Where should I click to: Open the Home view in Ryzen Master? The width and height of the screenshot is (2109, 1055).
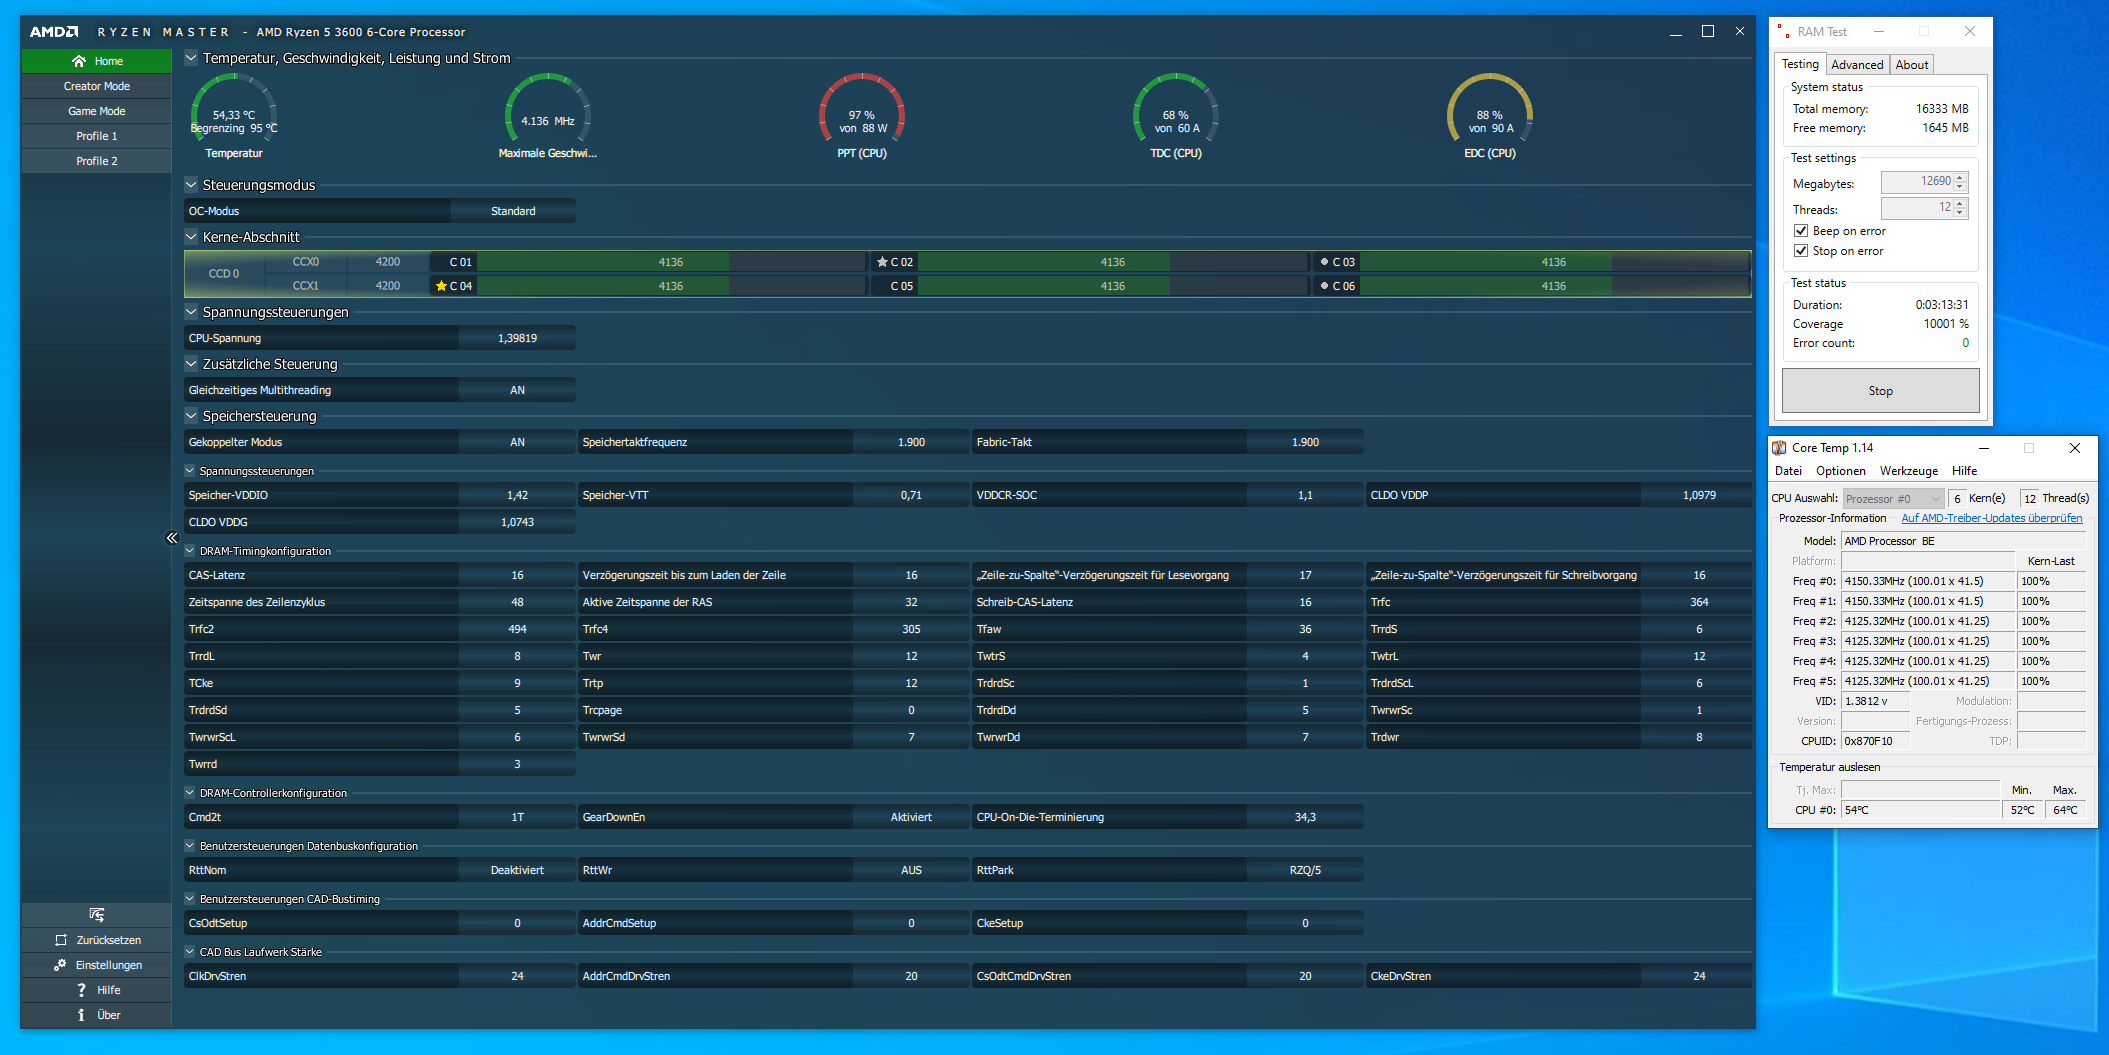coord(97,61)
